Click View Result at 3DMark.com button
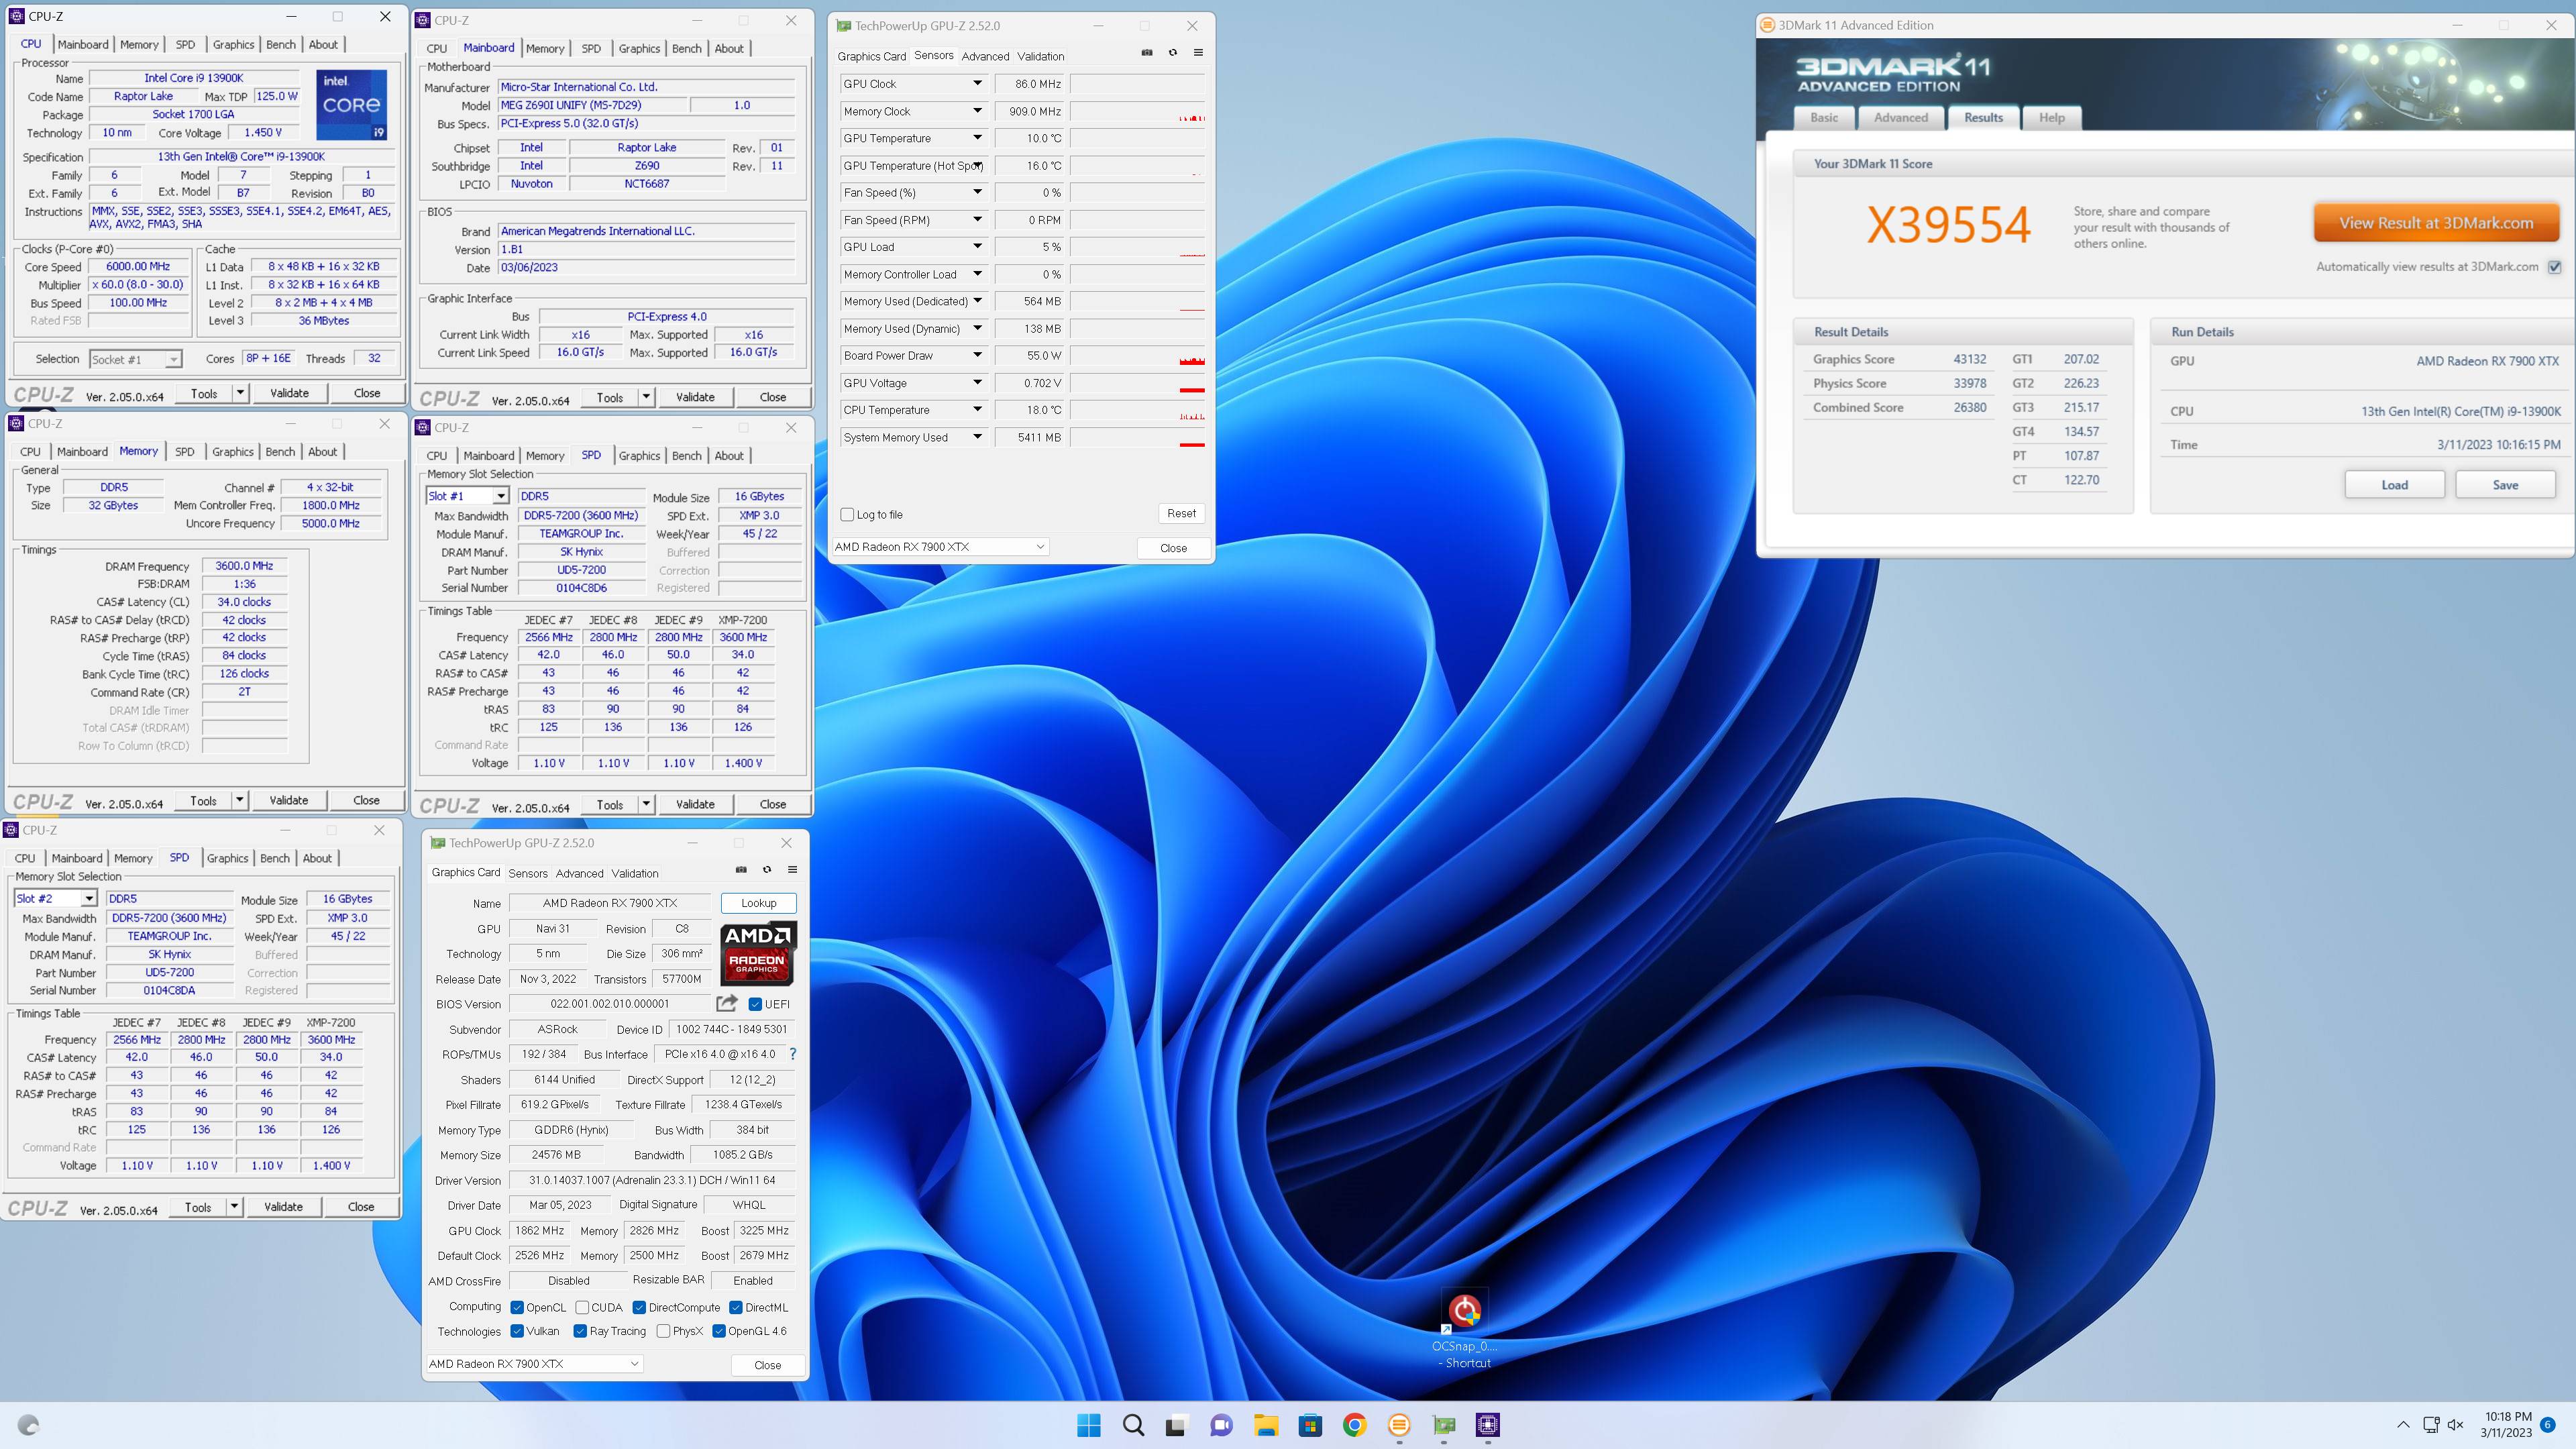Image resolution: width=2576 pixels, height=1449 pixels. [2436, 223]
